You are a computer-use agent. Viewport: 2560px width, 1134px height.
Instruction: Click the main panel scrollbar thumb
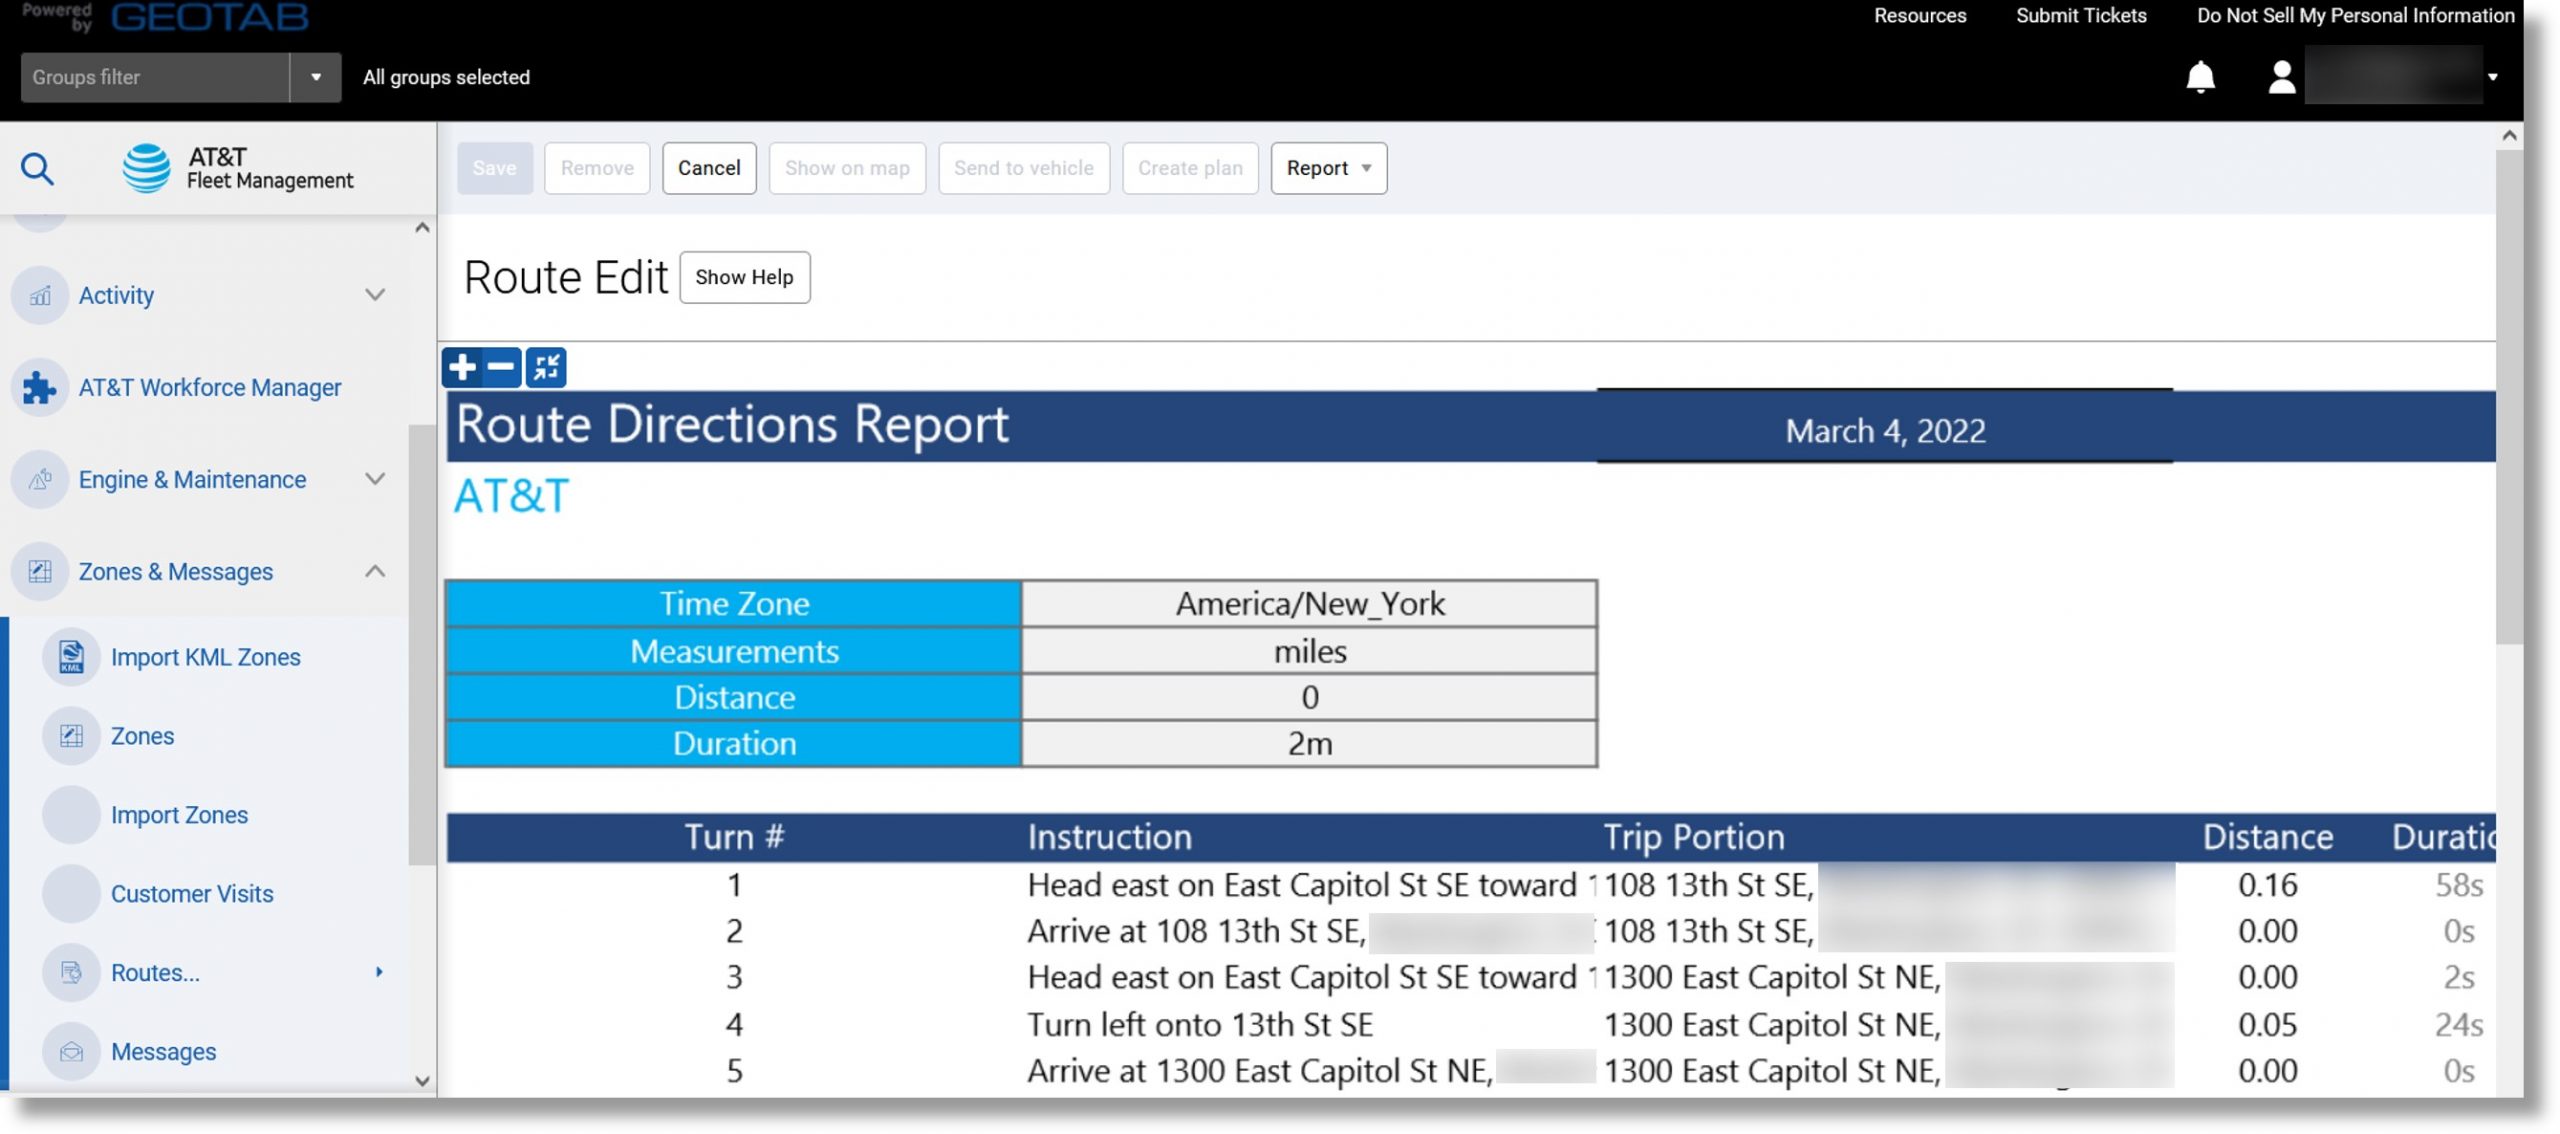[x=2508, y=396]
